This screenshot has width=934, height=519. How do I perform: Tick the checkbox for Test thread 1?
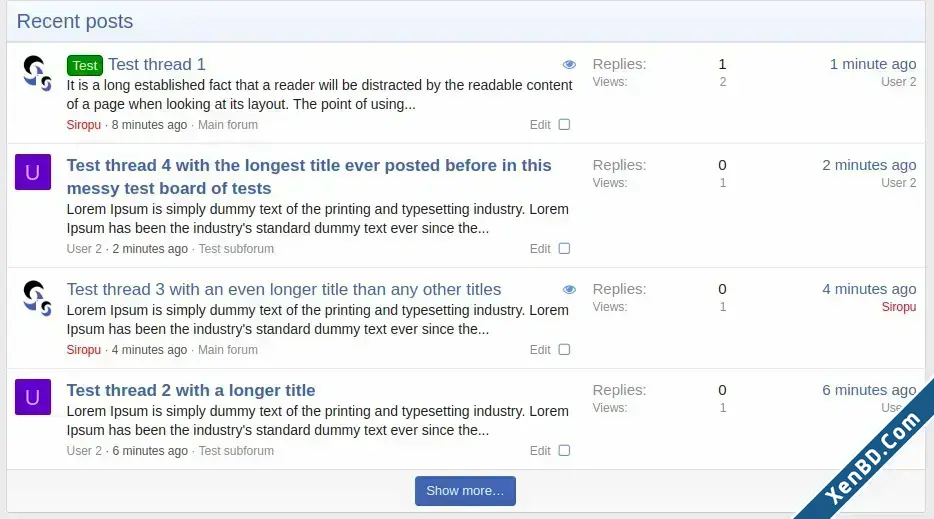click(564, 125)
